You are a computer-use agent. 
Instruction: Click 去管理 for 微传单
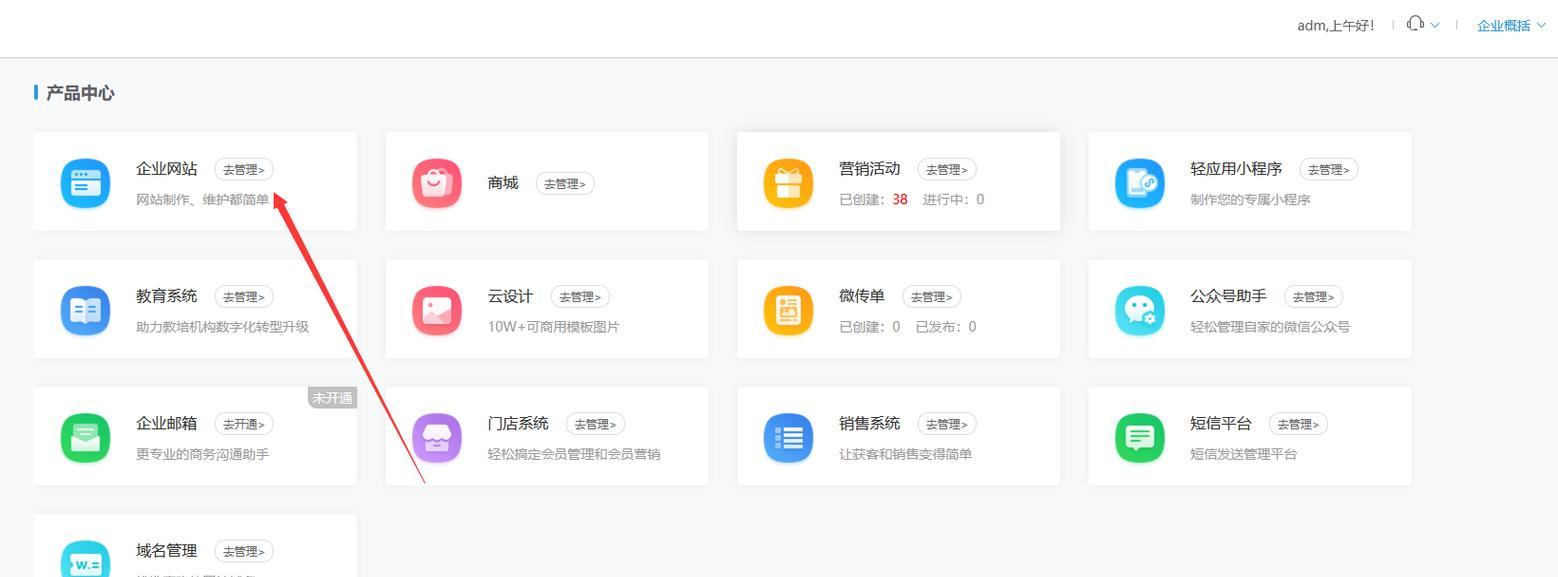pyautogui.click(x=932, y=297)
